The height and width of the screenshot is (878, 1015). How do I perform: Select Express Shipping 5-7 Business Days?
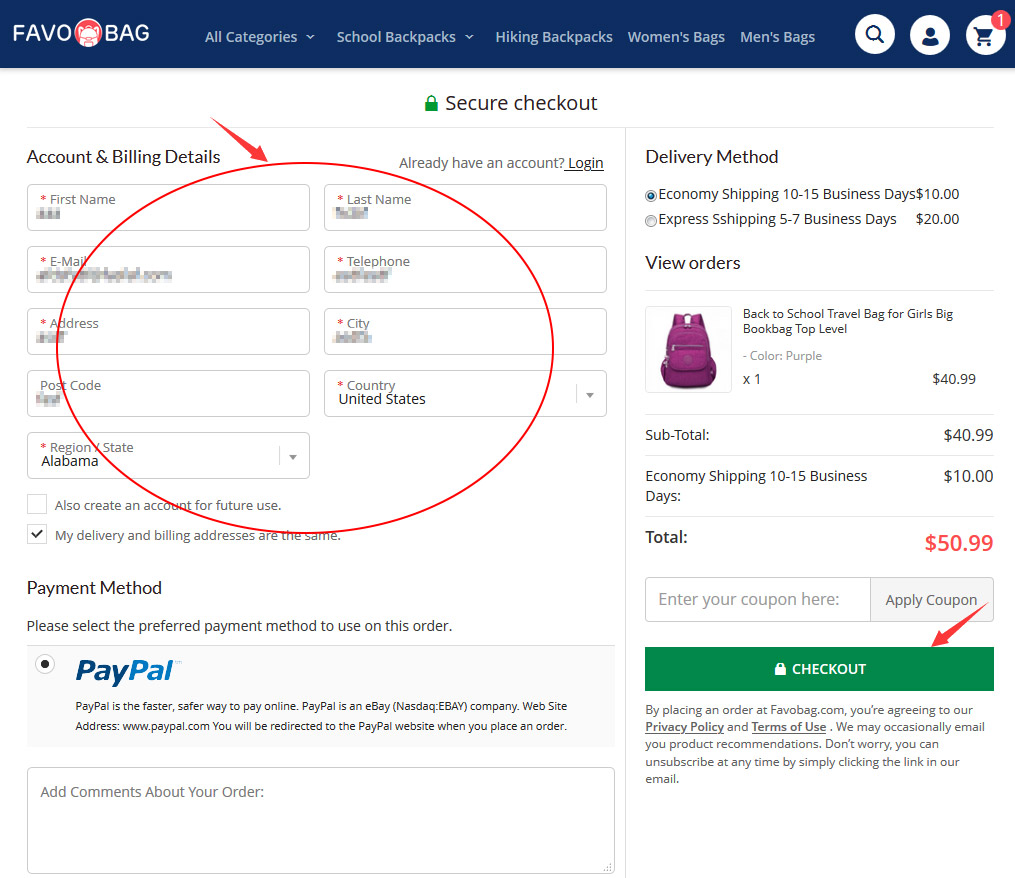pyautogui.click(x=652, y=221)
